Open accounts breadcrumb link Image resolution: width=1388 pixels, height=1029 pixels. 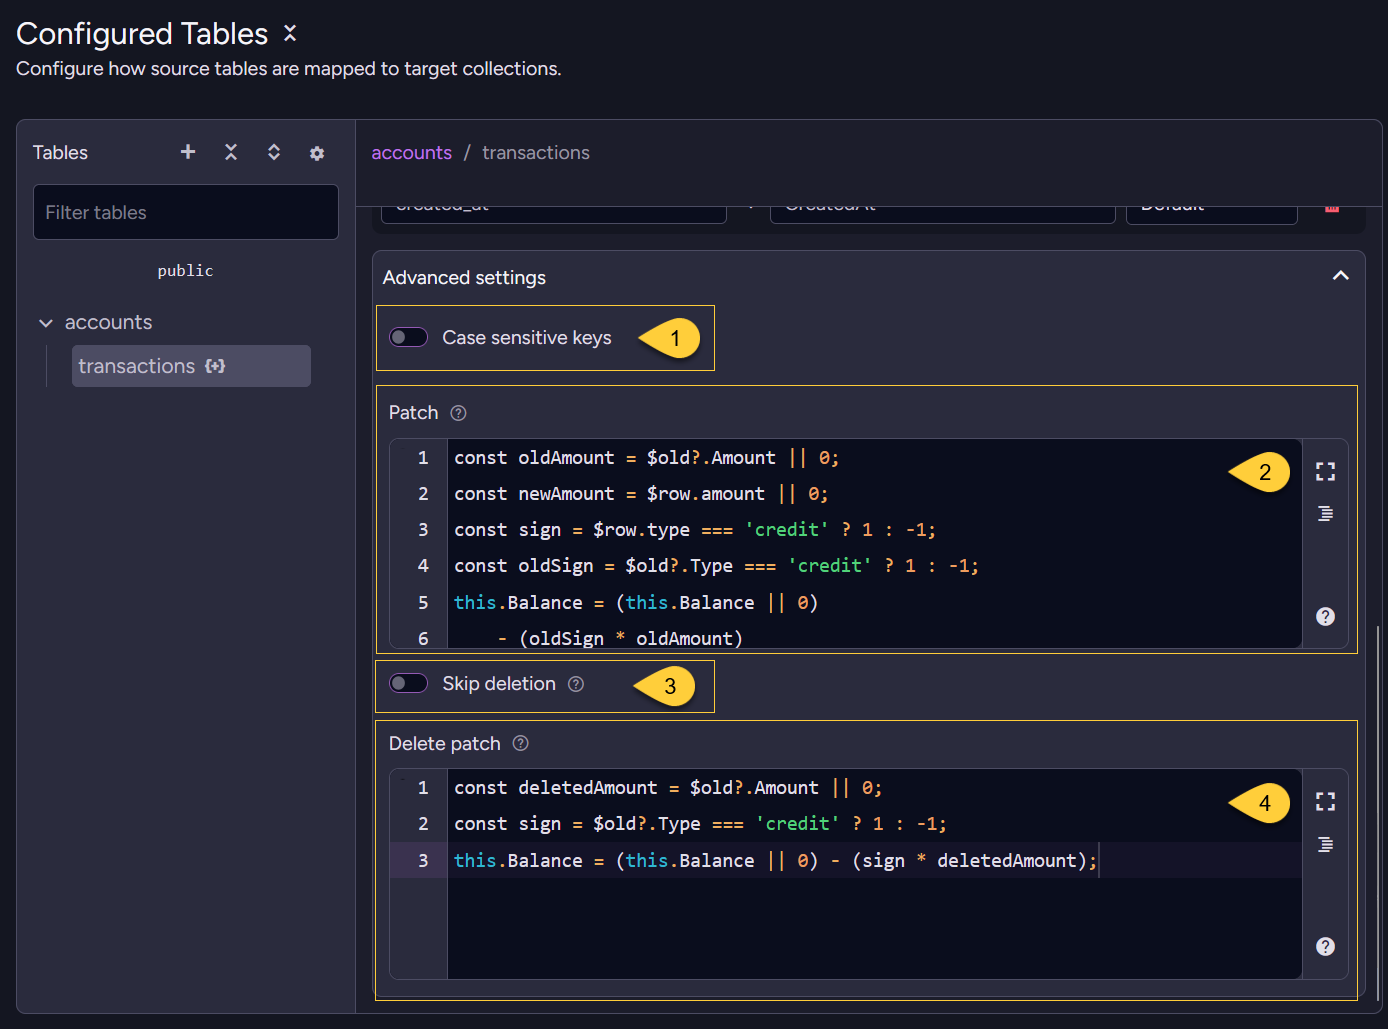point(411,152)
